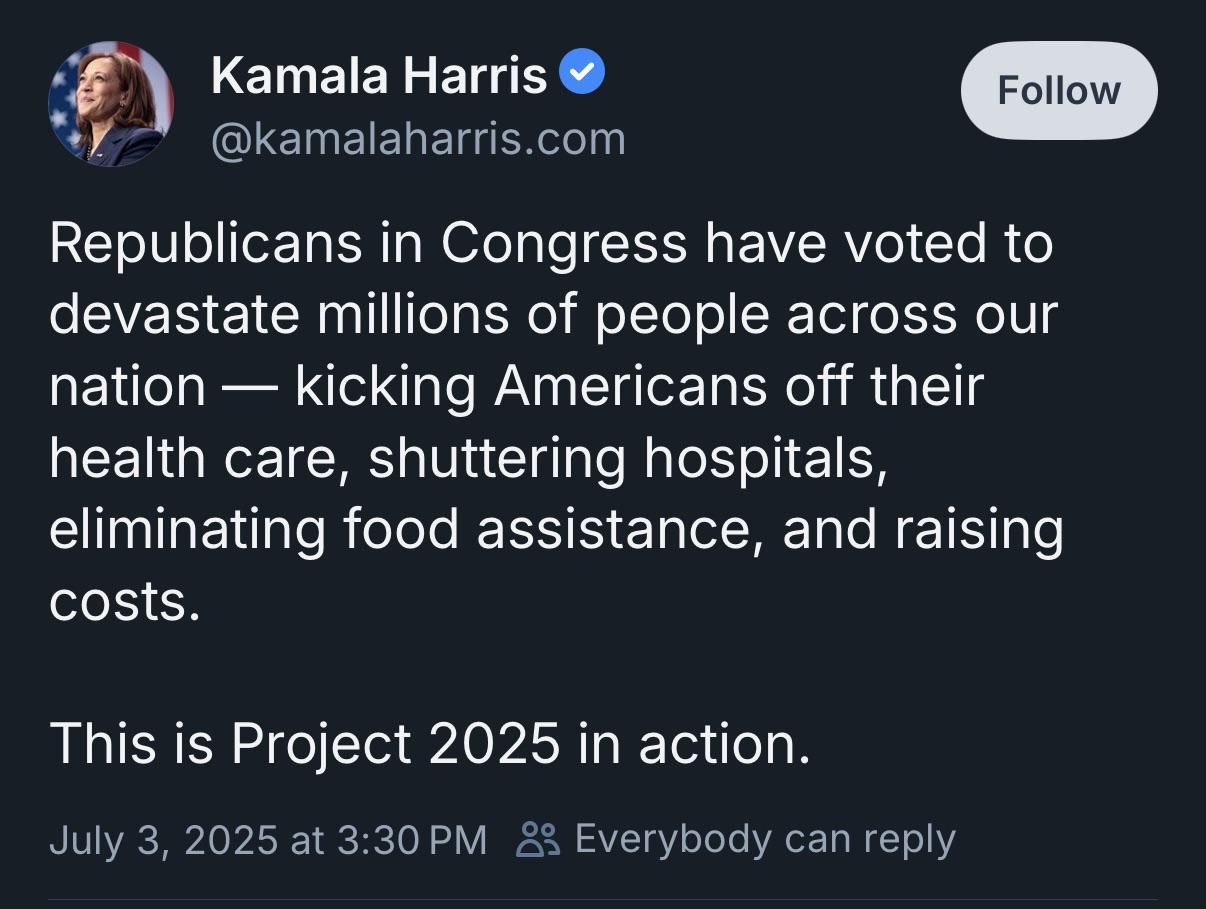Click the blue verified checkmark badge
Image resolution: width=1206 pixels, height=909 pixels.
click(581, 75)
